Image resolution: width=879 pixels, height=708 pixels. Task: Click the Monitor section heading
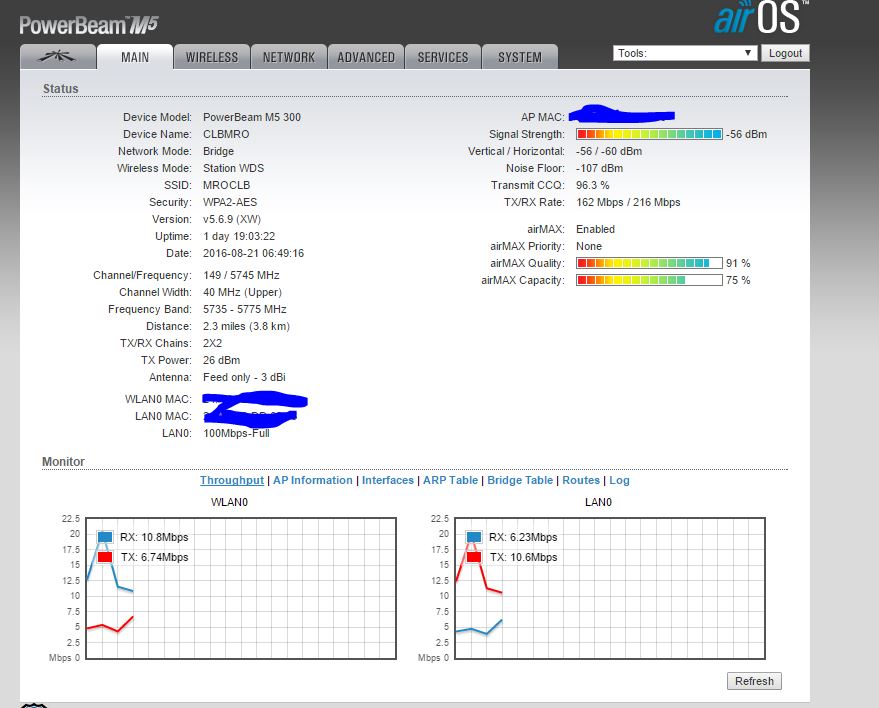point(63,461)
